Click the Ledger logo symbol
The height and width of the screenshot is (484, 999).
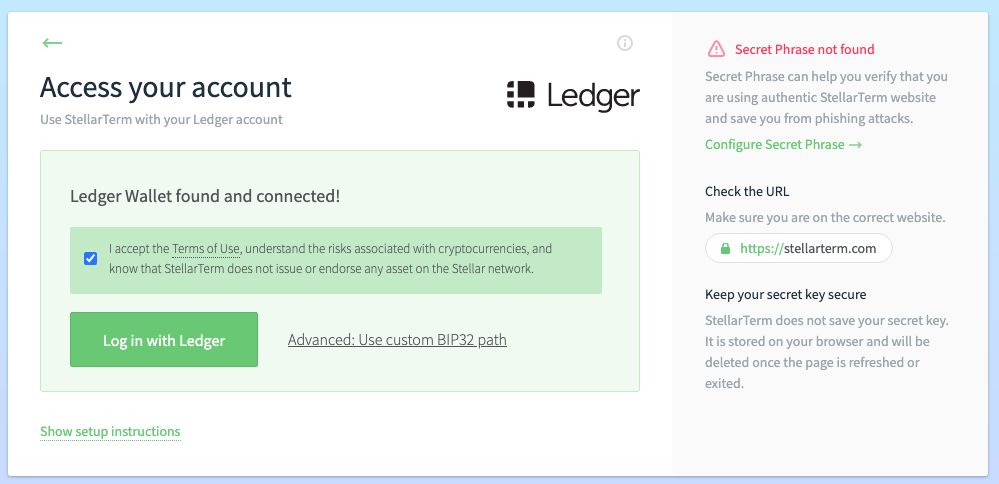point(521,94)
